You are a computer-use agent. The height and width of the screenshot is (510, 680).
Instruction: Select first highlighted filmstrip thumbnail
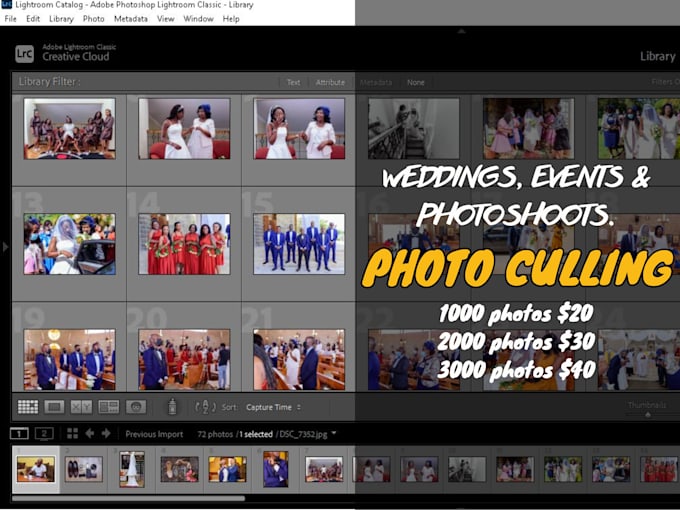coord(36,469)
